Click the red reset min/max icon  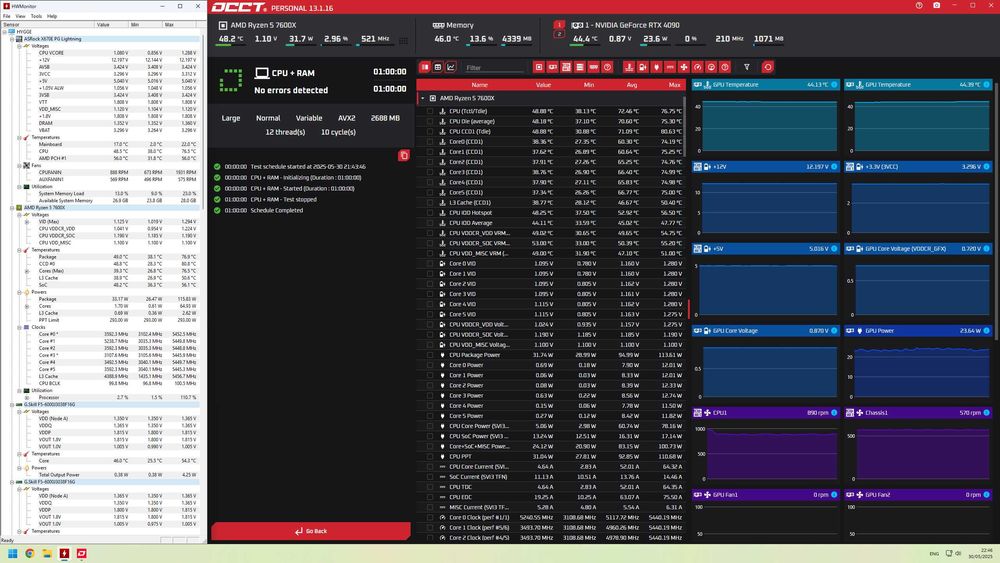point(767,67)
